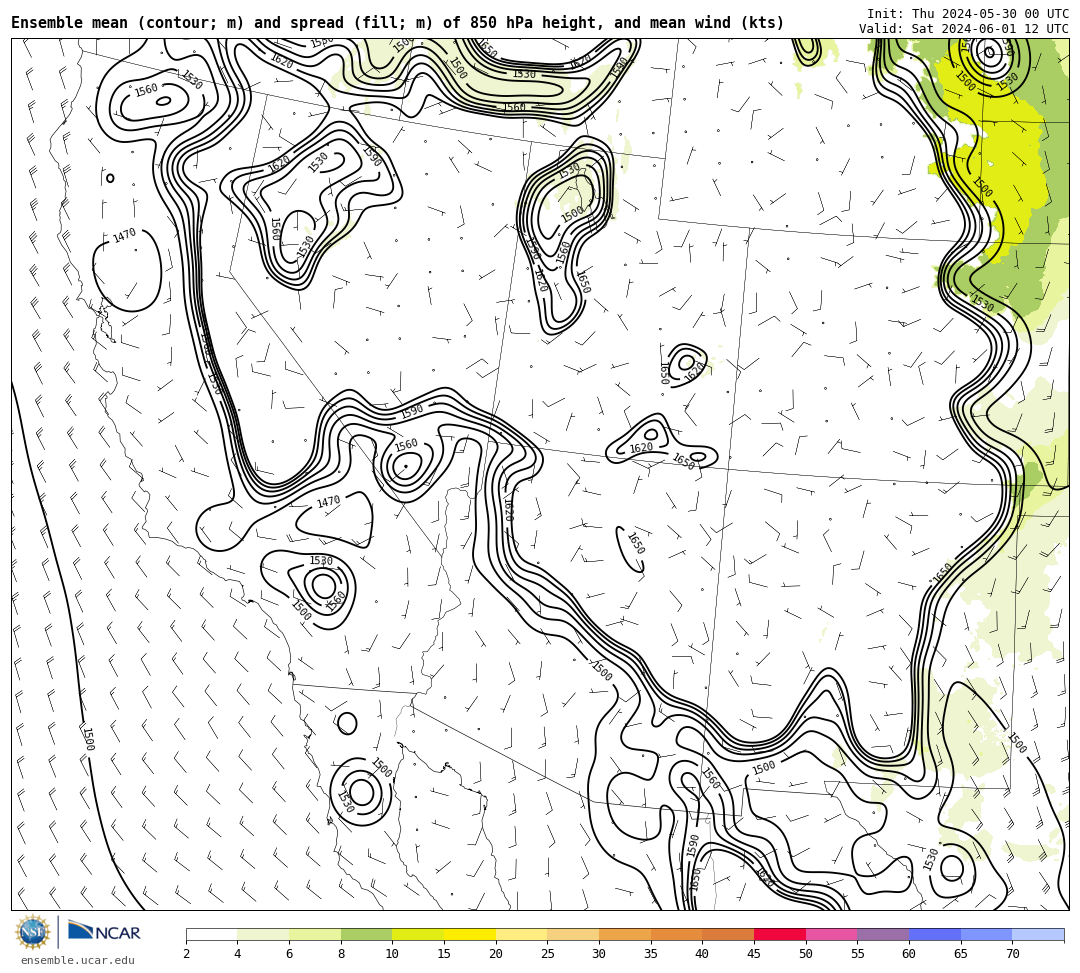The height and width of the screenshot is (973, 1080).
Task: Click the Init: Thu 2024-05-30 00 UTC text
Action: point(968,14)
